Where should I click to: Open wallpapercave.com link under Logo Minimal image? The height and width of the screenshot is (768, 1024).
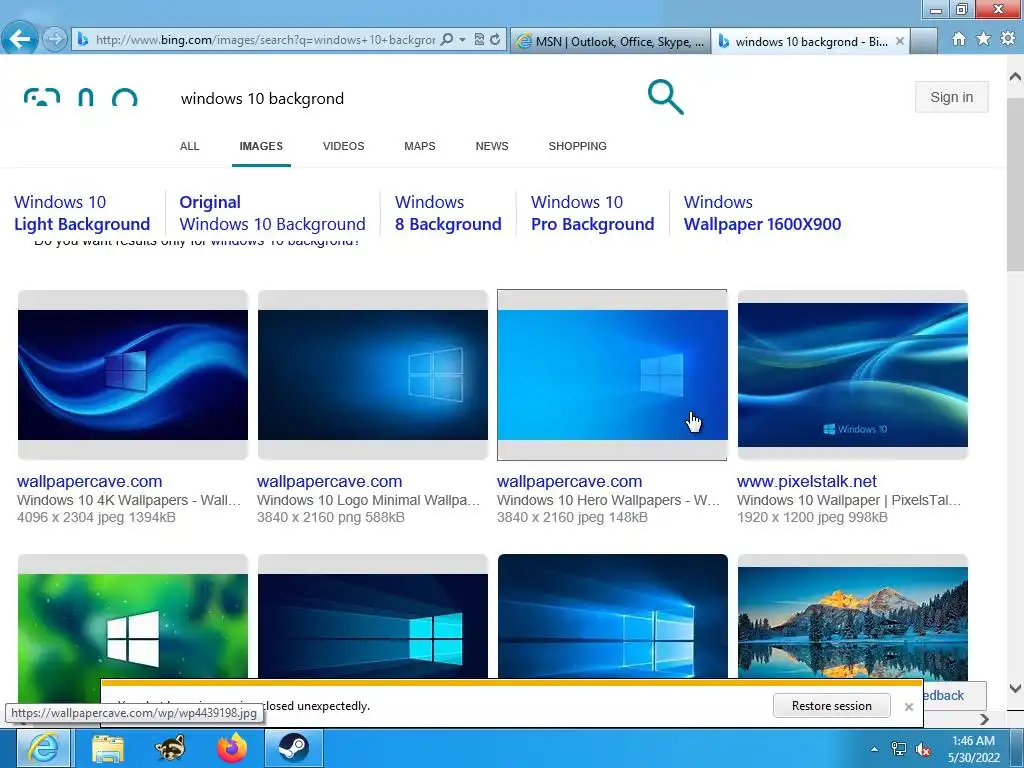(329, 481)
